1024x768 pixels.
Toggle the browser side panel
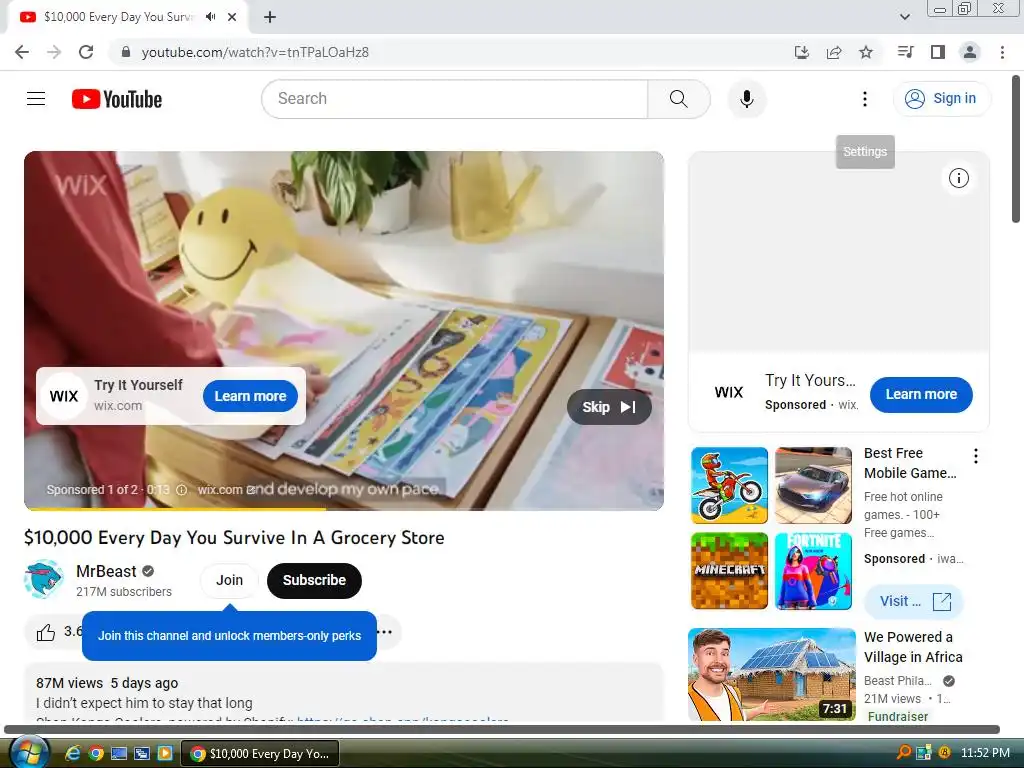(x=938, y=52)
